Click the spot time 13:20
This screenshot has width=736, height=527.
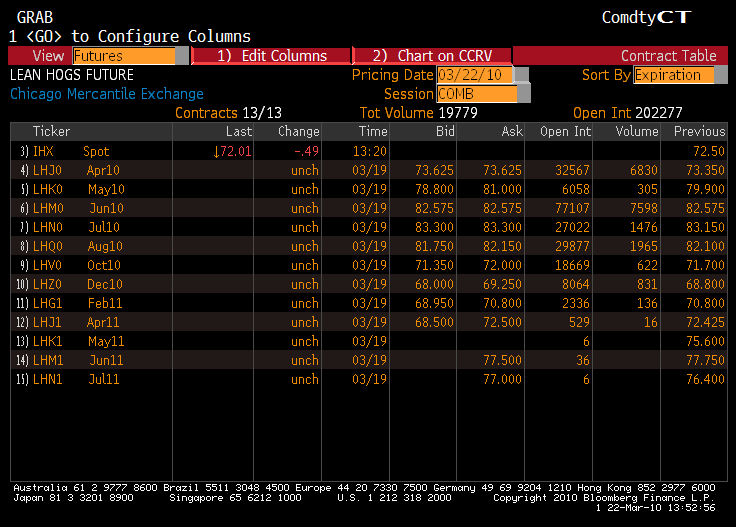(370, 151)
